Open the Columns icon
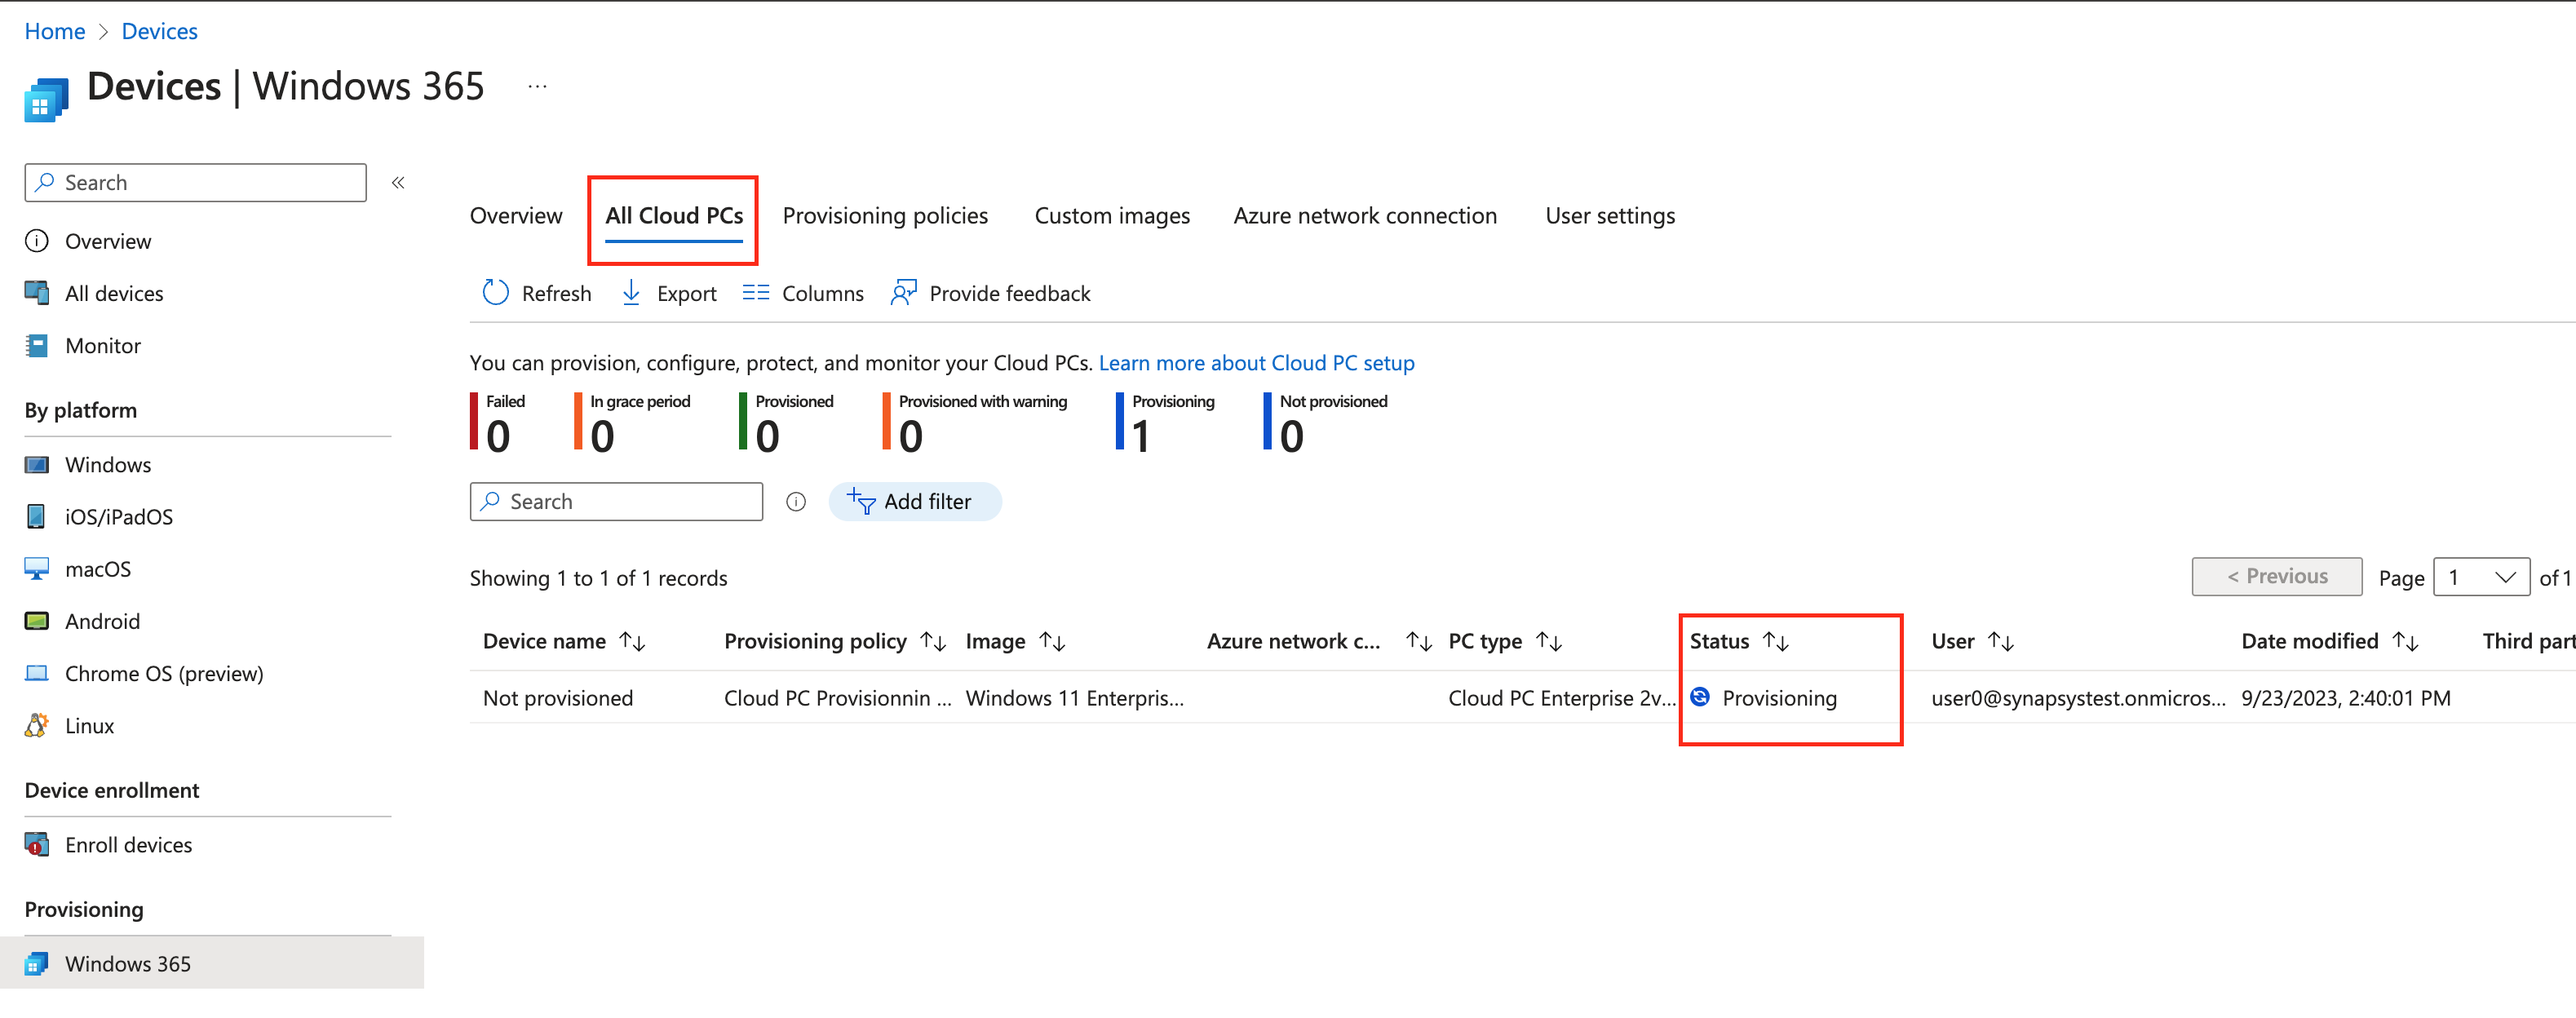 (x=757, y=293)
